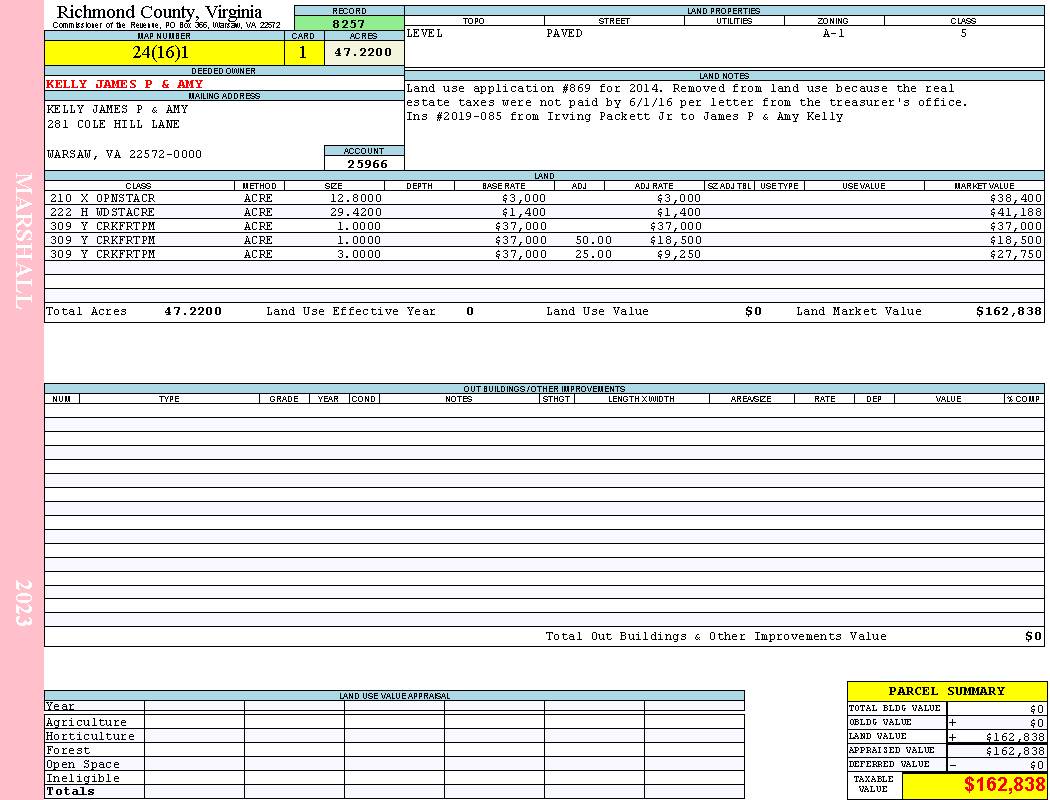Click the OBLDG VALUE row label
Screen dimensions: 1050x800
[x=880, y=722]
